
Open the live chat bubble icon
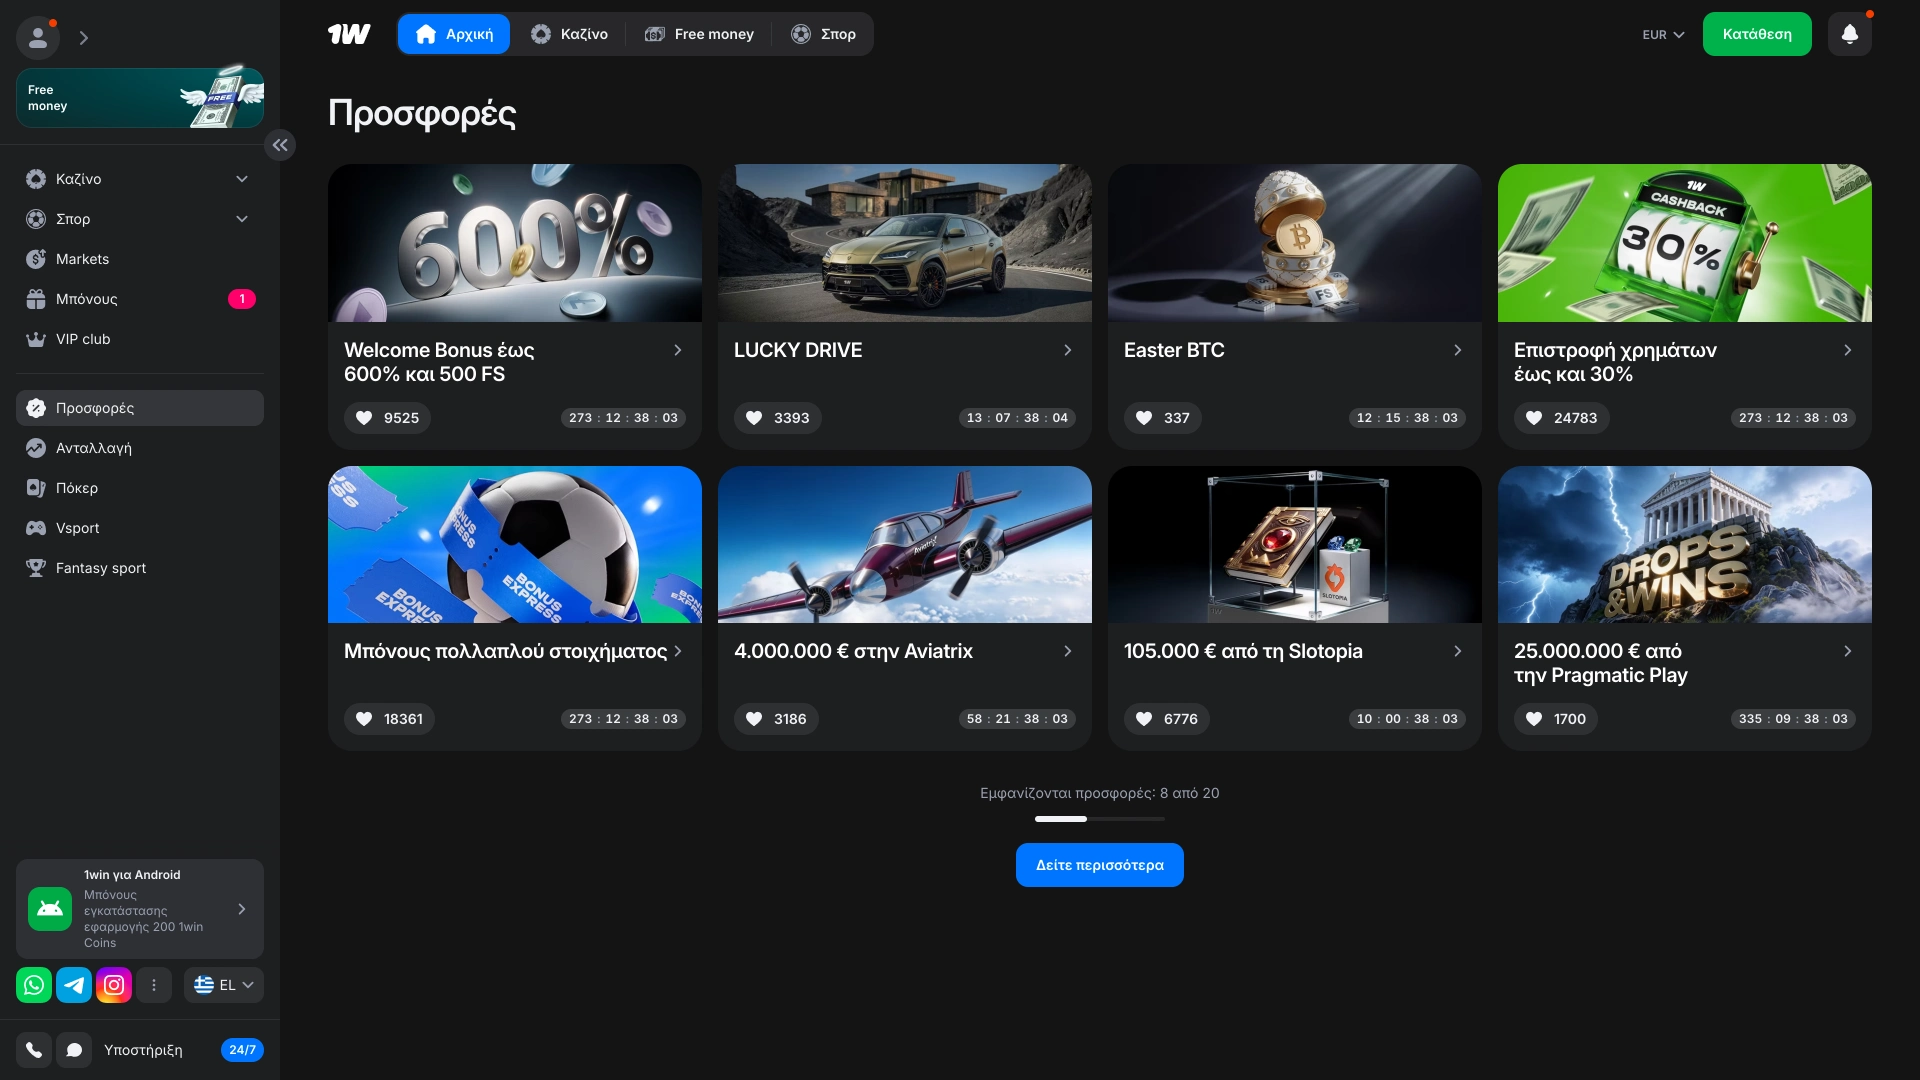74,1050
